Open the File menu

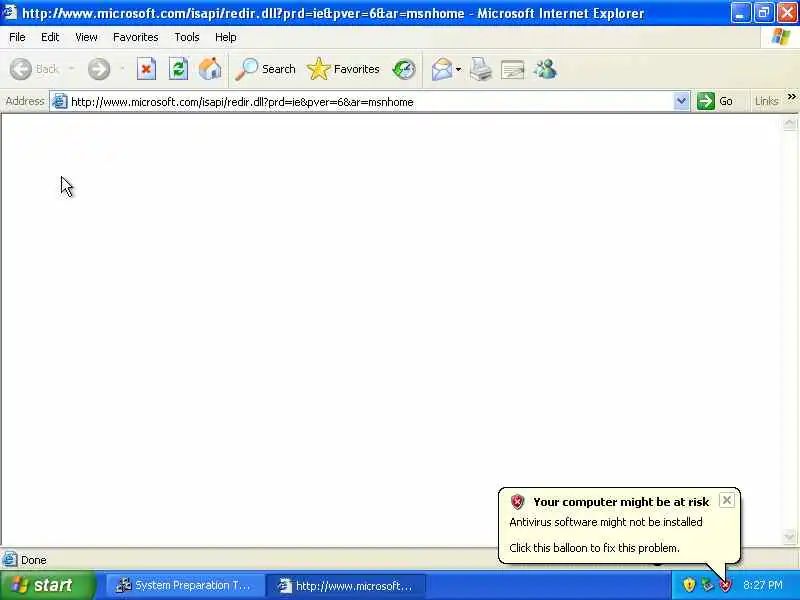tap(17, 37)
